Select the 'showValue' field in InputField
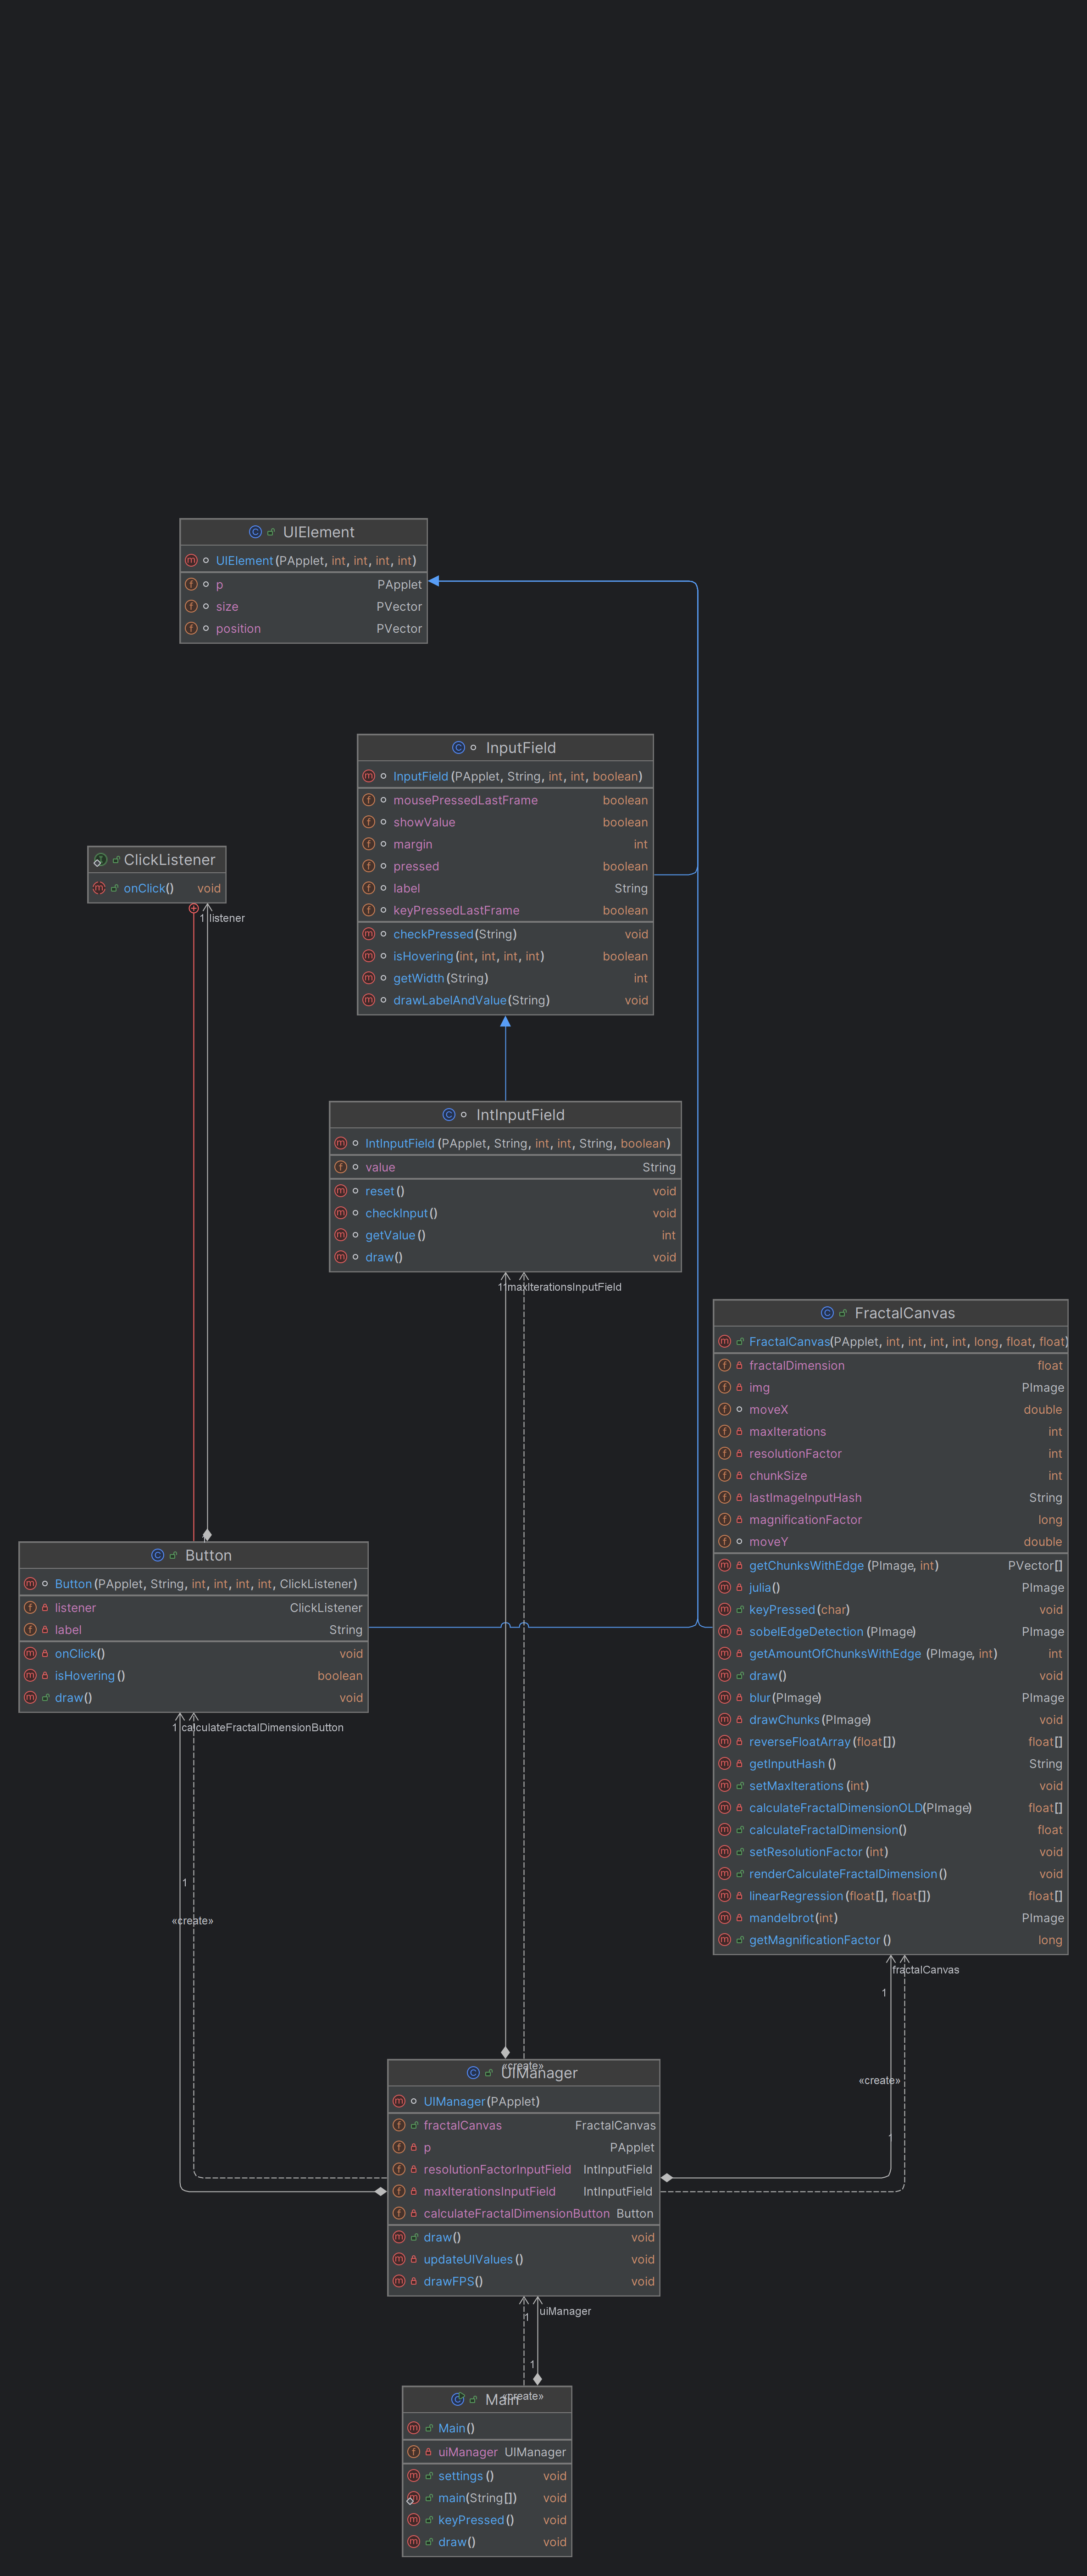 pyautogui.click(x=505, y=822)
